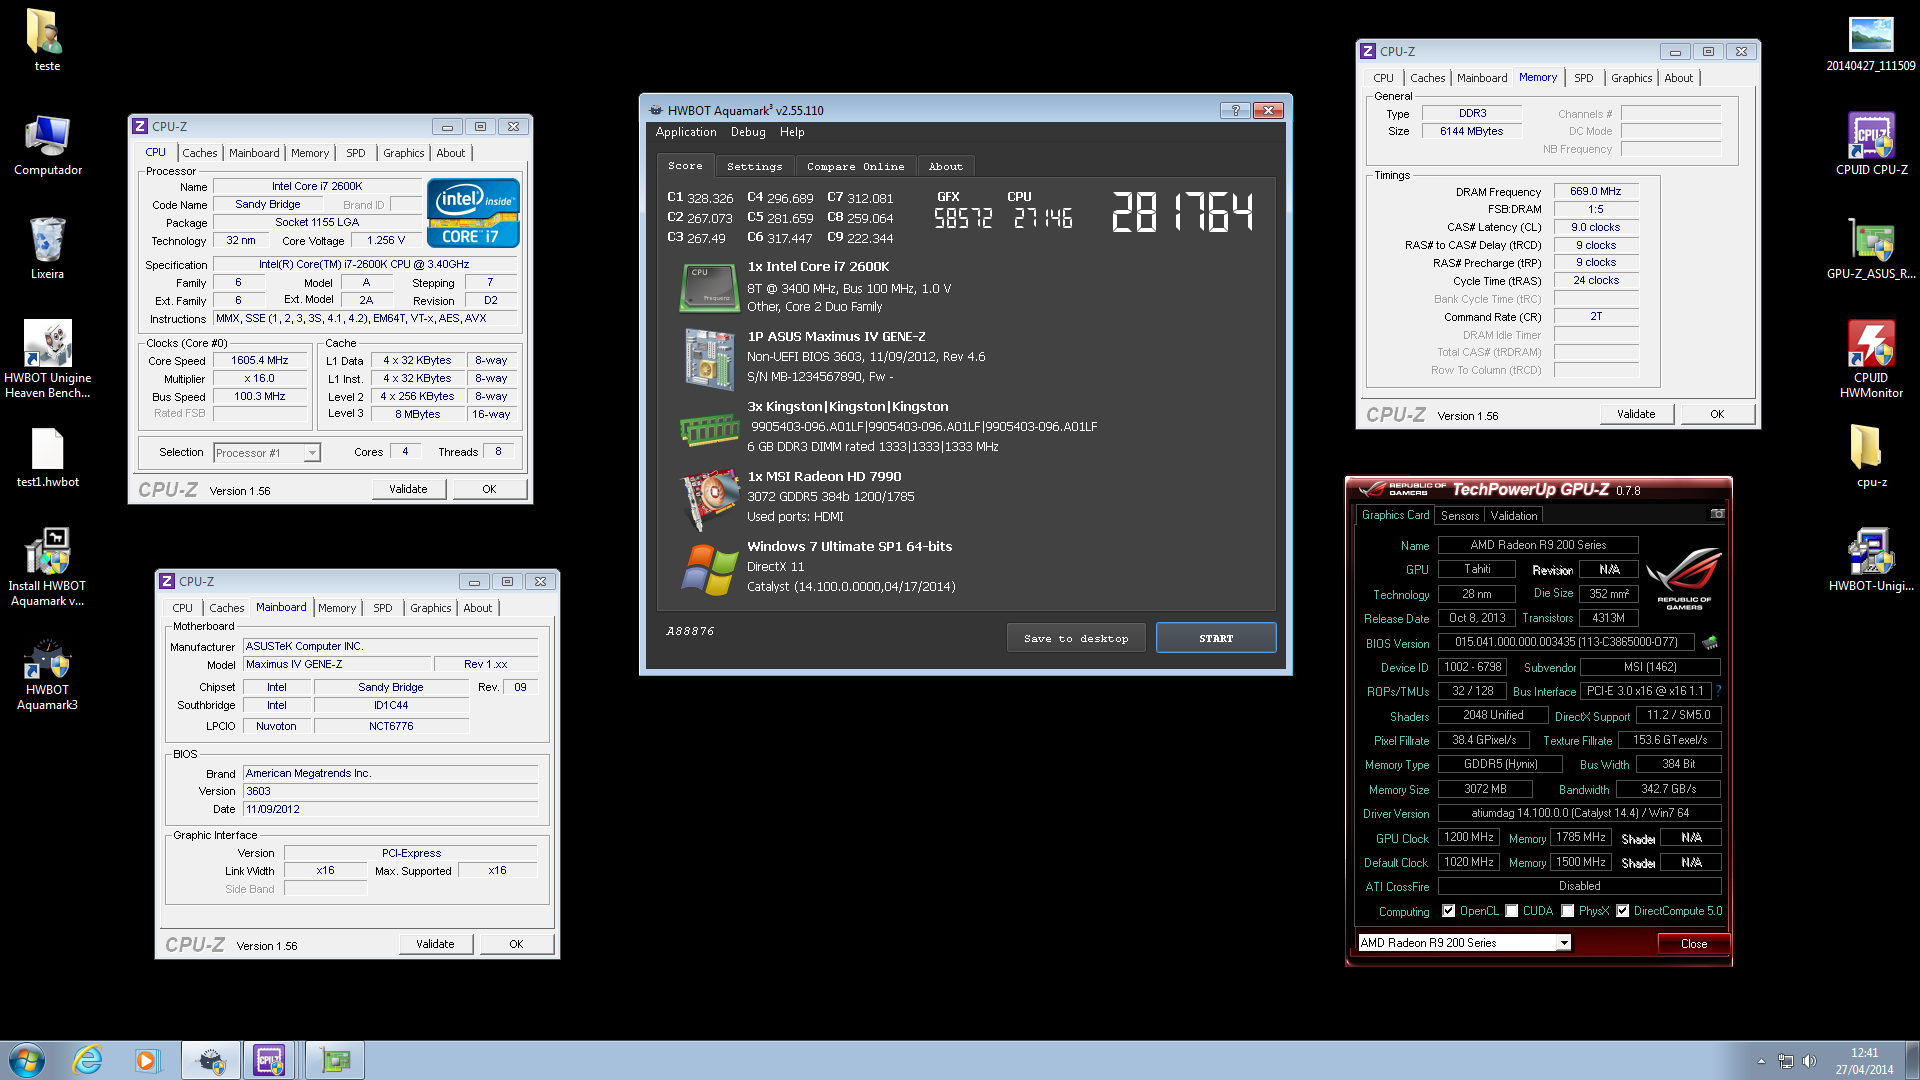This screenshot has height=1080, width=1920.
Task: Click the Aquamark help question-mark button
Action: click(1235, 110)
